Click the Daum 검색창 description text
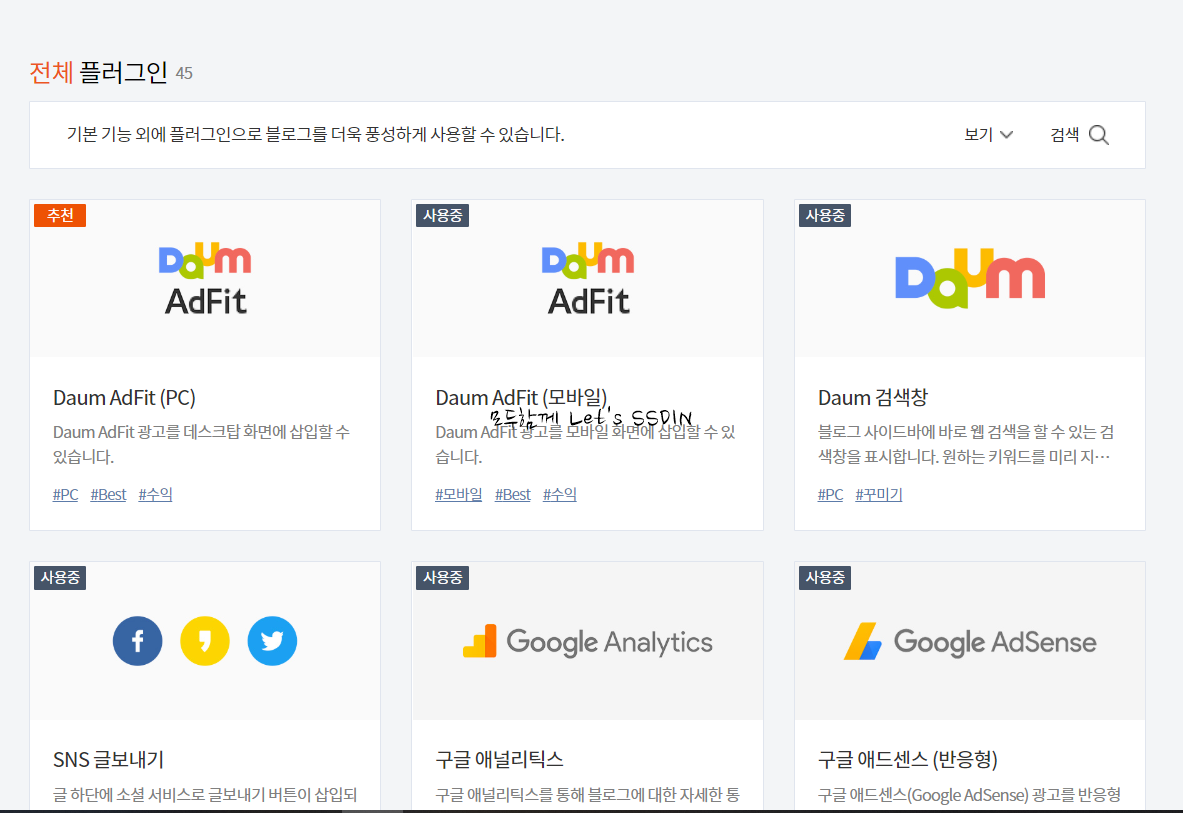Image resolution: width=1183 pixels, height=813 pixels. click(966, 444)
